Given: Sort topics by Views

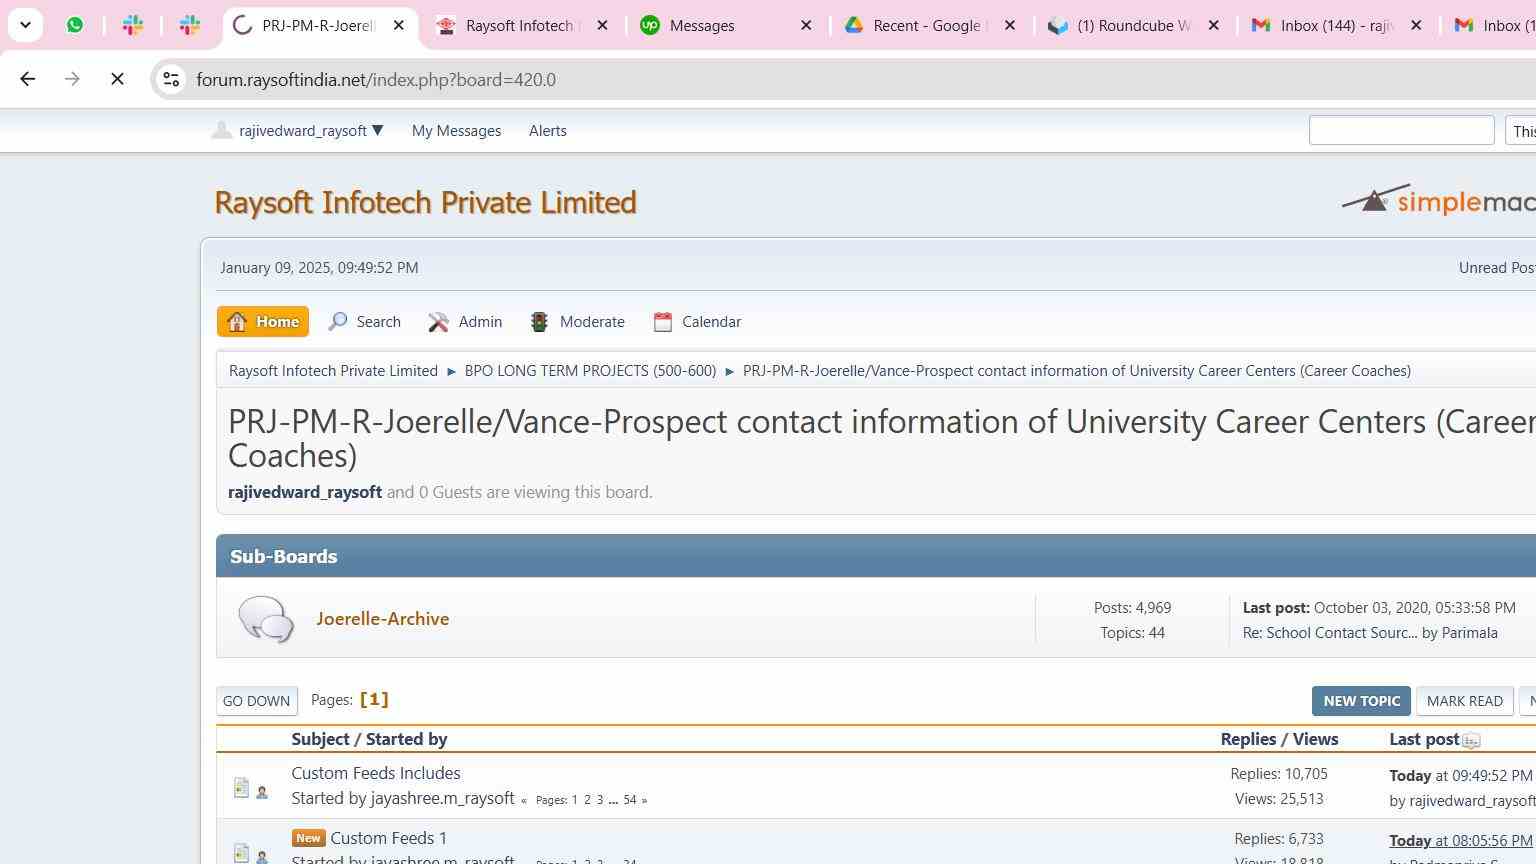Looking at the screenshot, I should point(1315,739).
